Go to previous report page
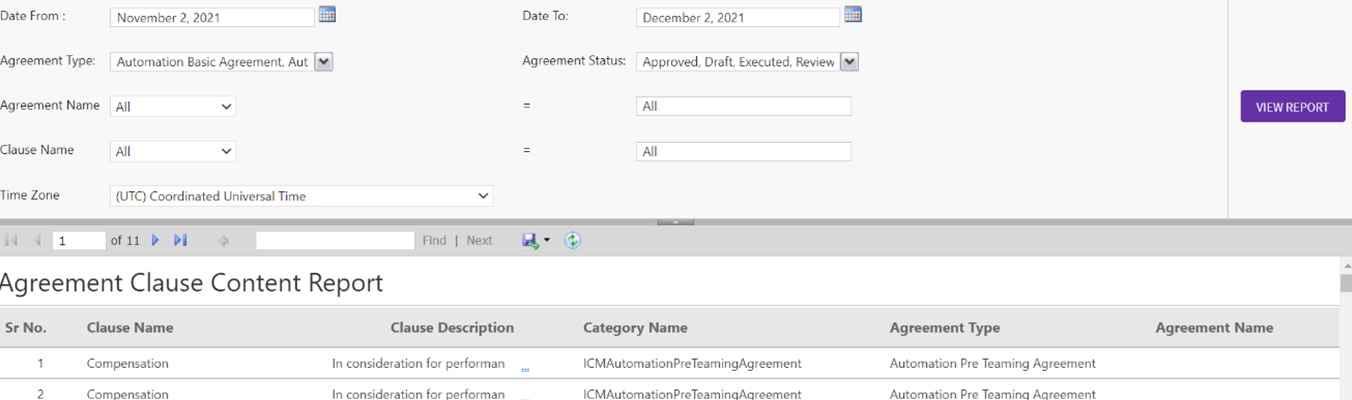This screenshot has width=1352, height=400. coord(37,240)
